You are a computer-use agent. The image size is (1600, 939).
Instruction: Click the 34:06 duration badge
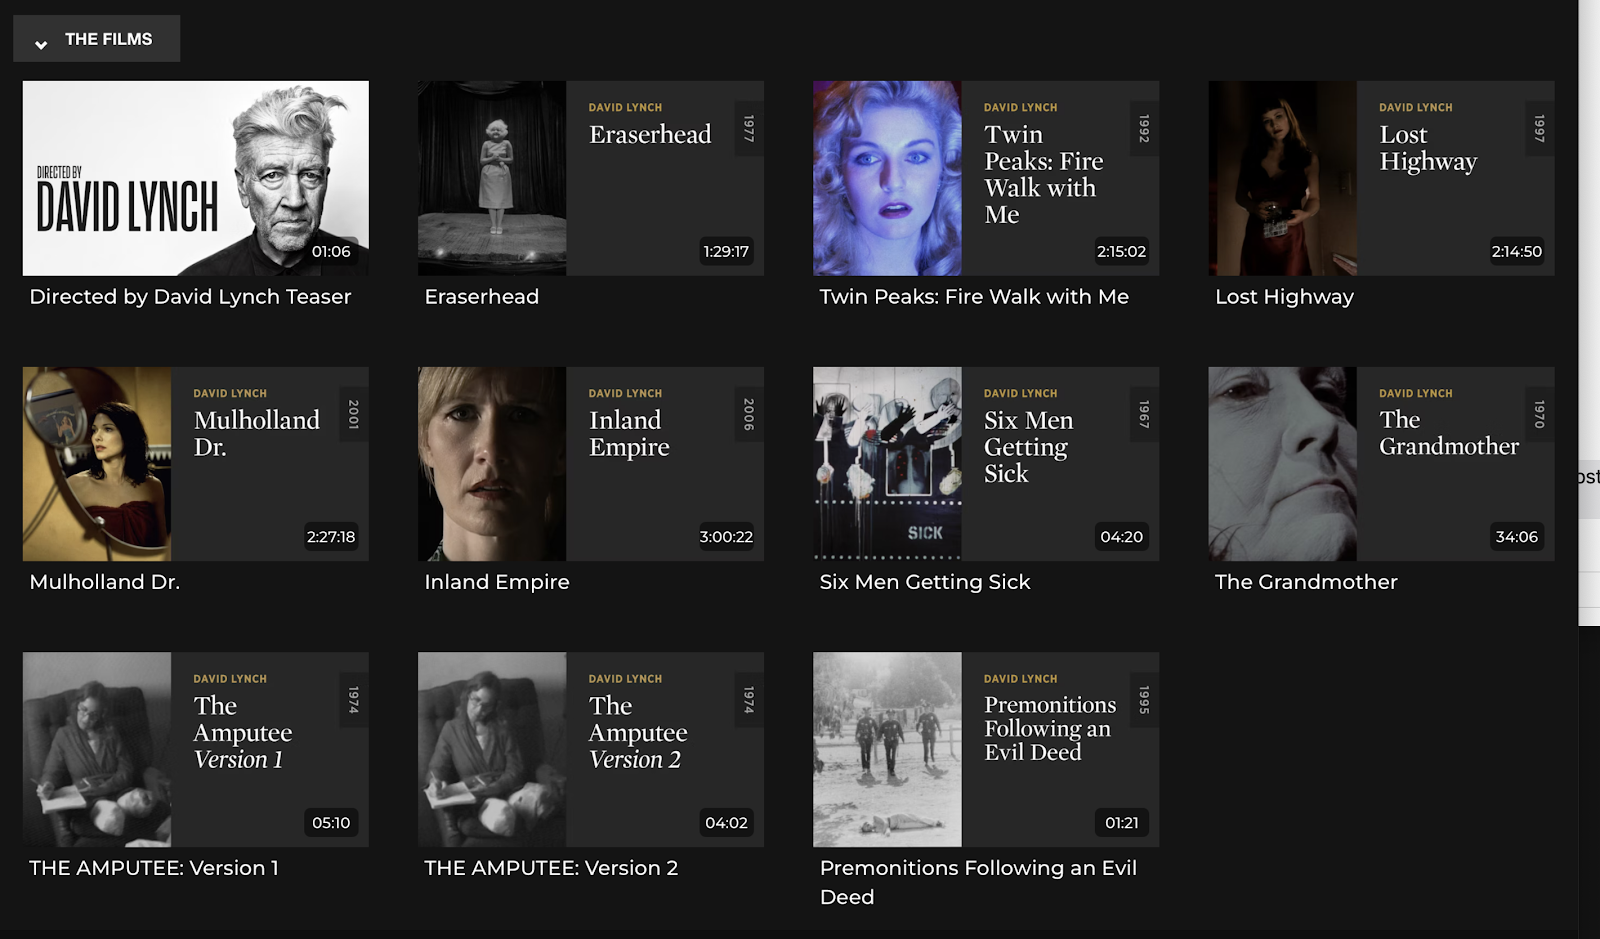pyautogui.click(x=1516, y=537)
